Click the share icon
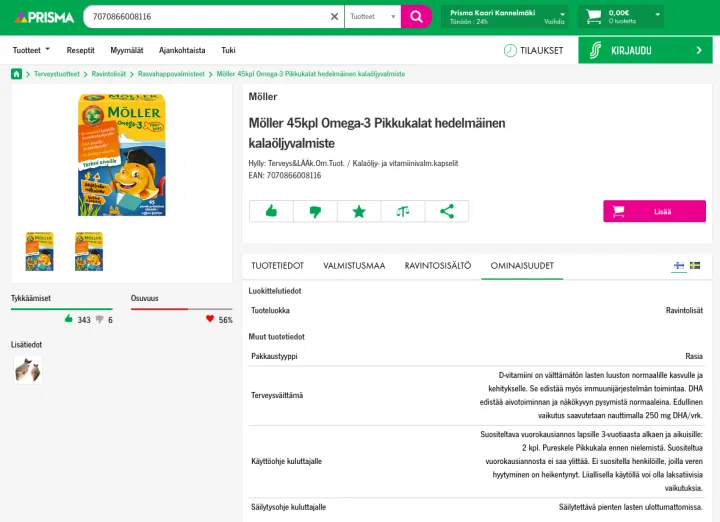This screenshot has height=522, width=720. [x=447, y=211]
